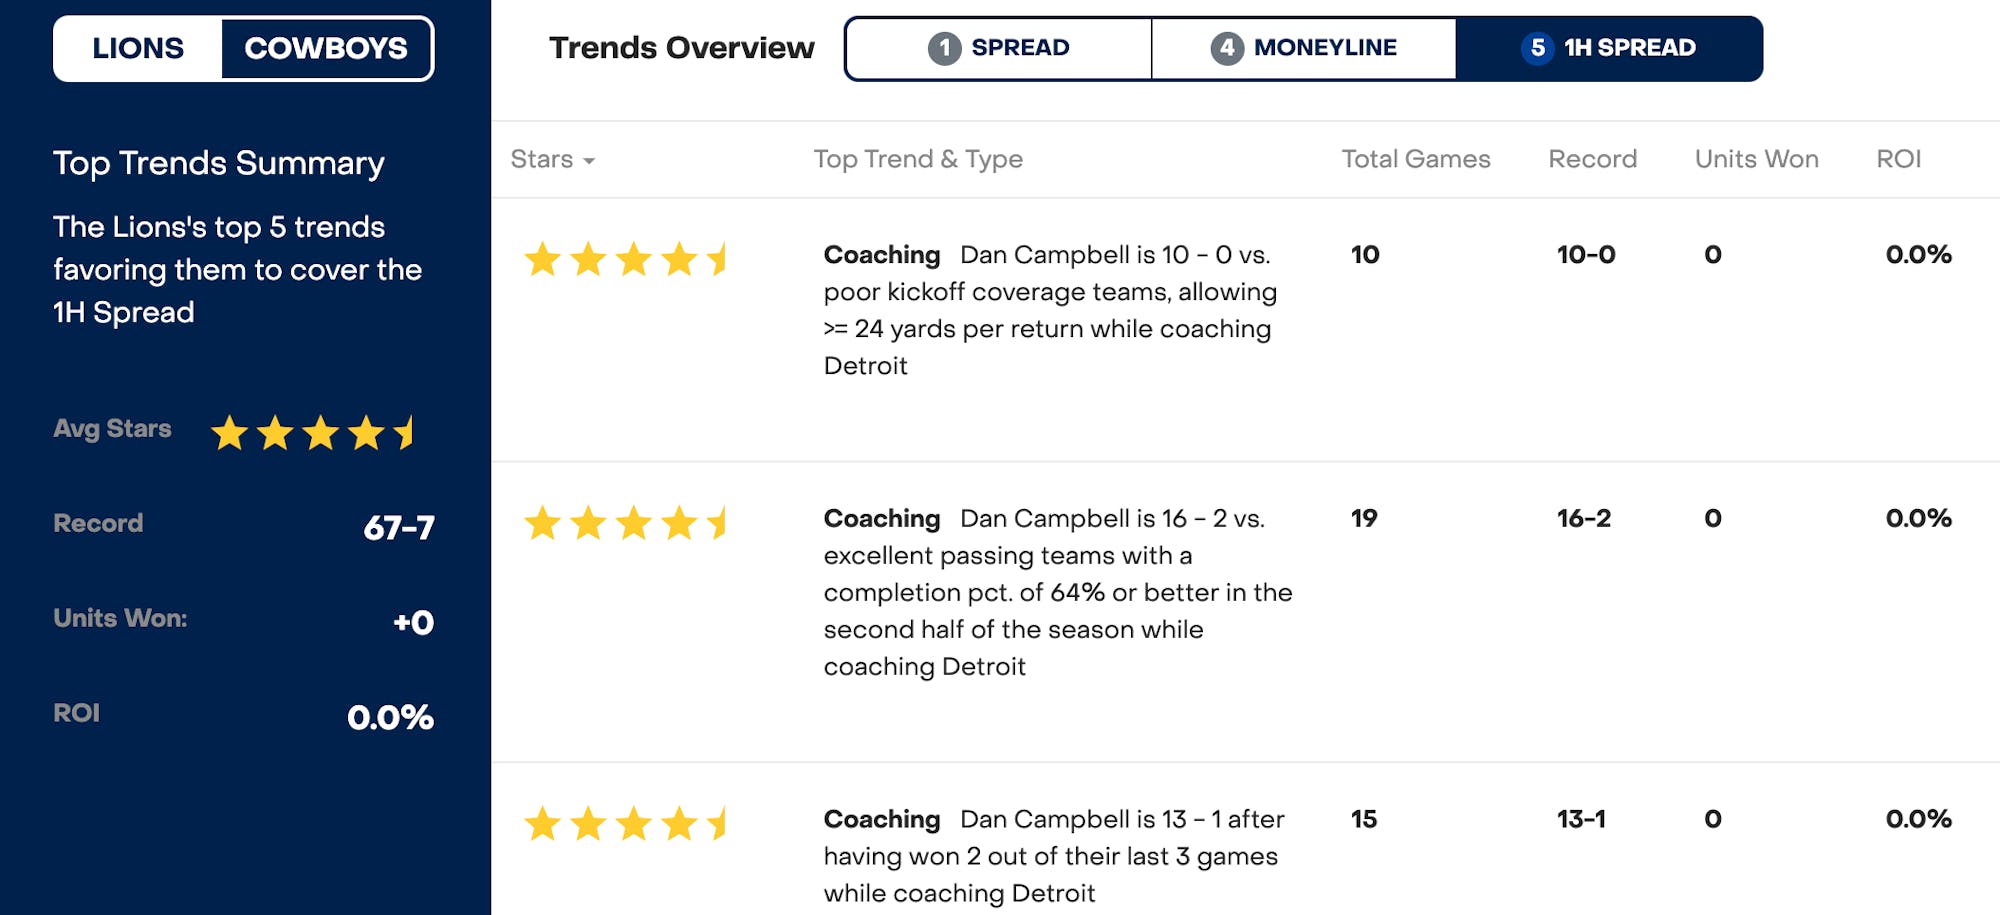Open the SPREAD trends tab
This screenshot has width=2000, height=915.
pos(1000,48)
